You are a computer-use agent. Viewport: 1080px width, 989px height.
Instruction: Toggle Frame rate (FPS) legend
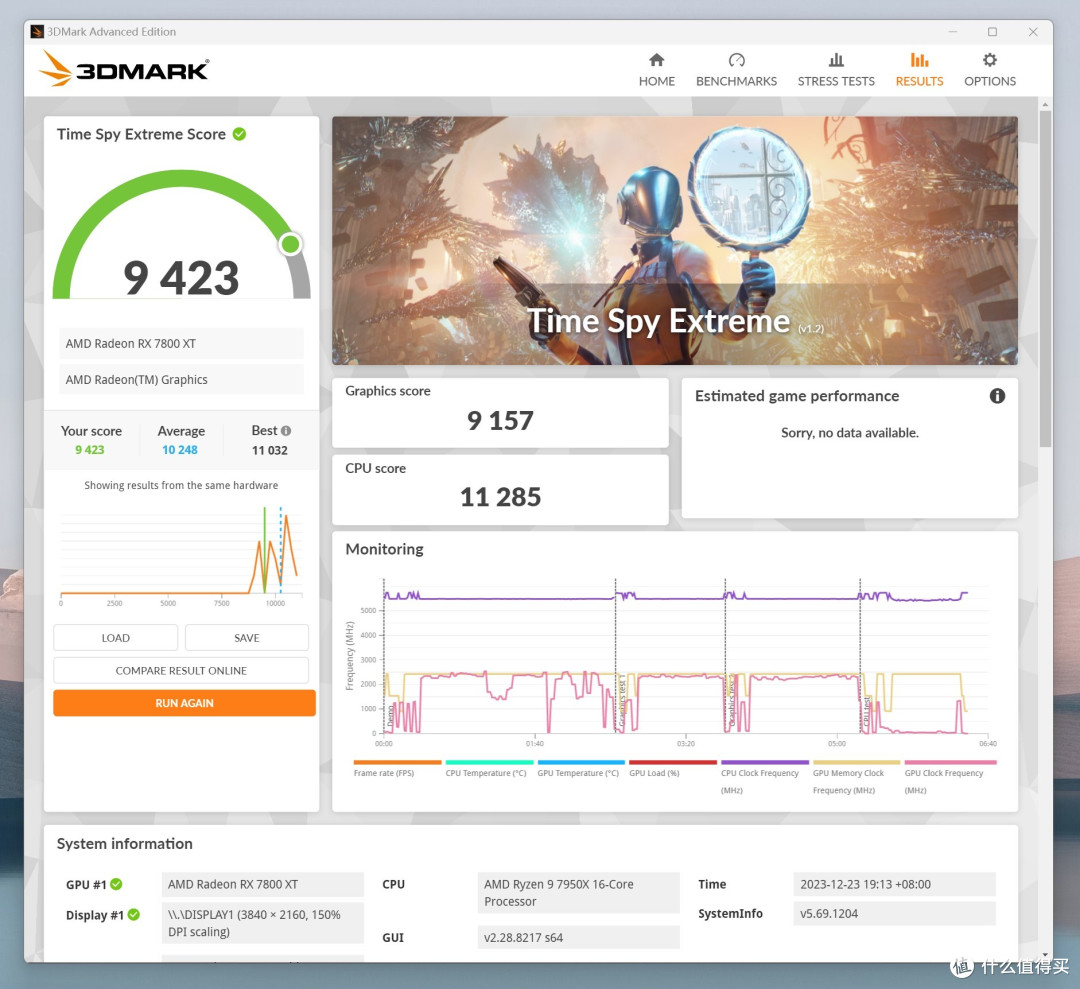tap(397, 769)
